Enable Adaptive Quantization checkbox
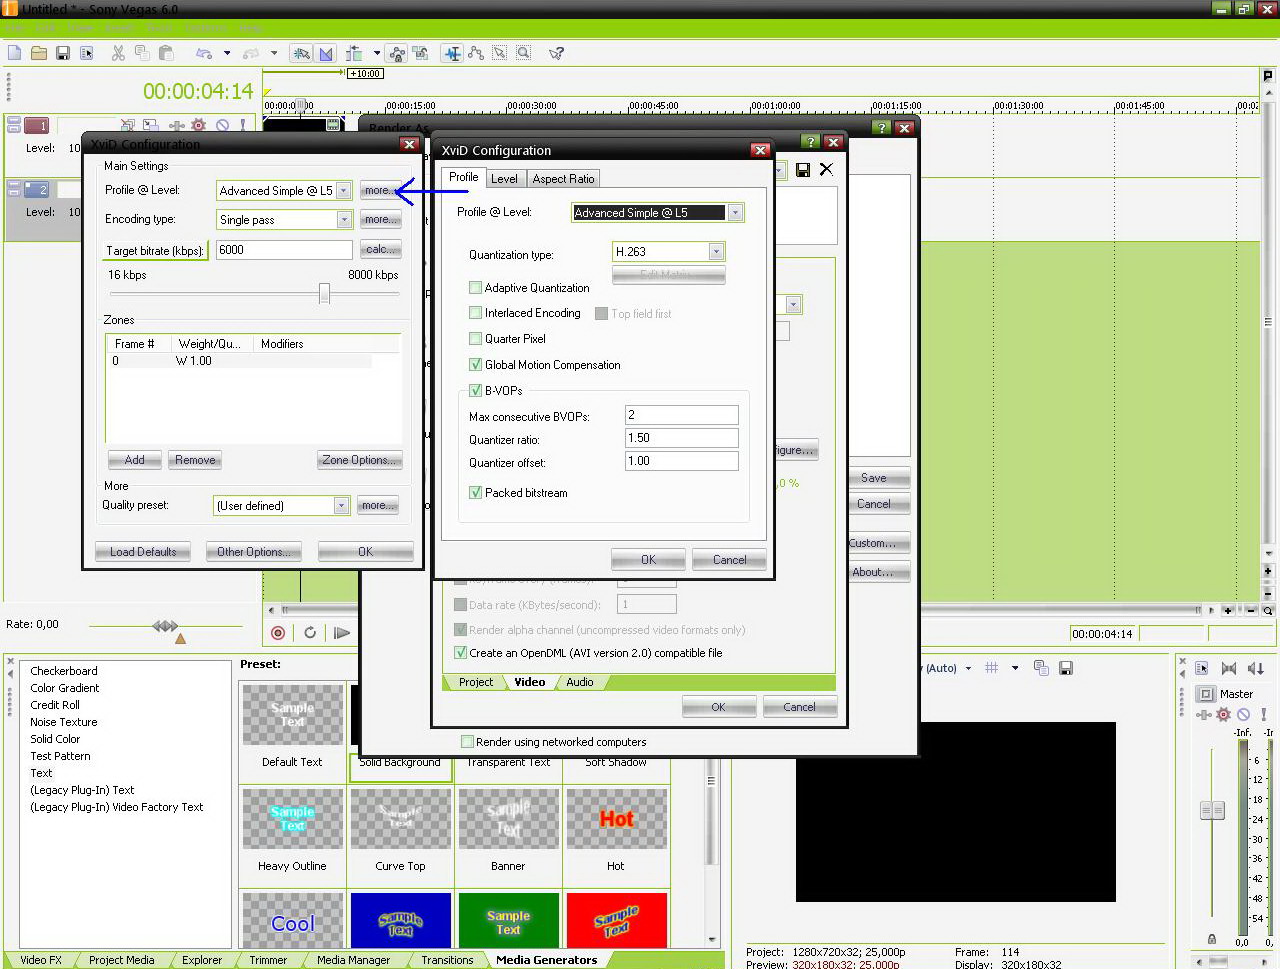 (476, 288)
